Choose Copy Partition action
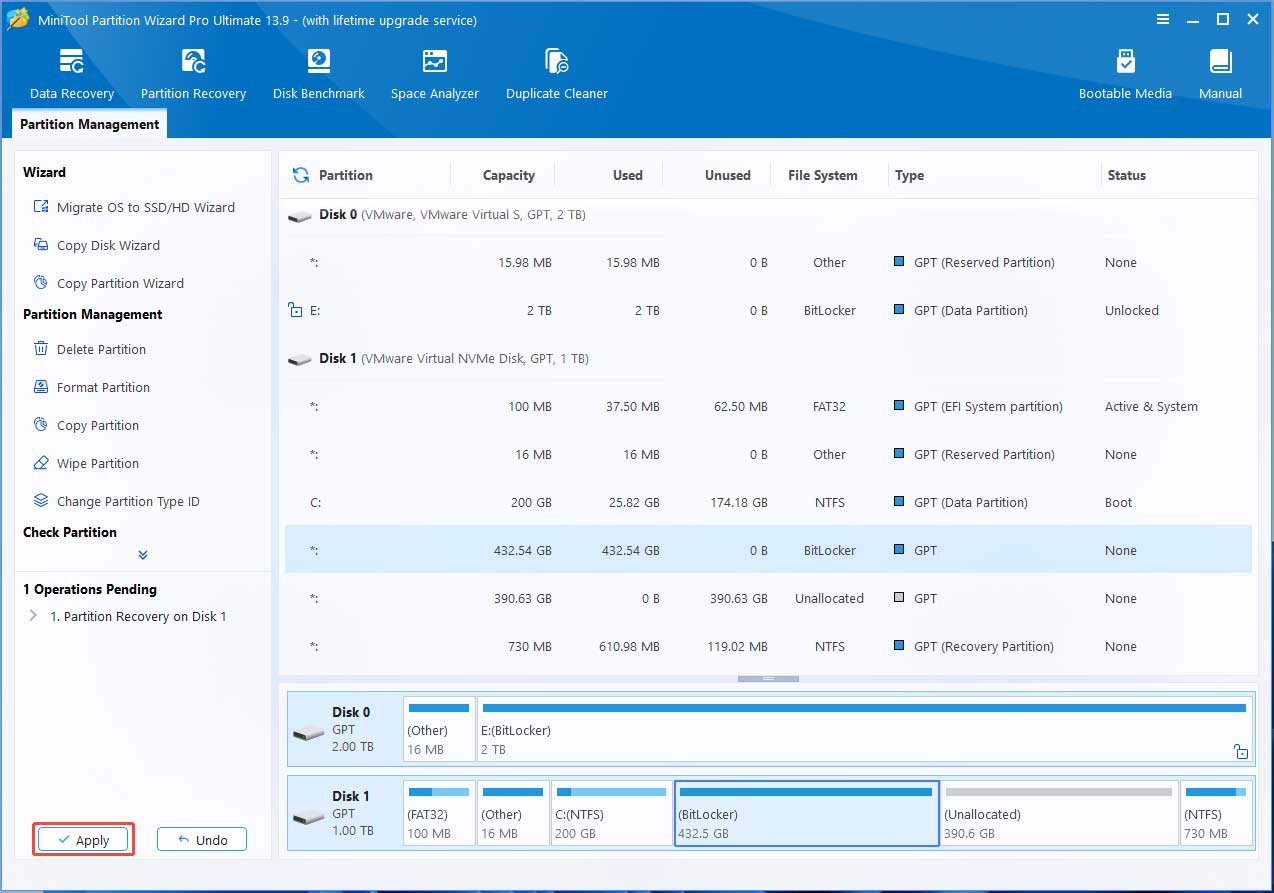1274x893 pixels. pos(86,425)
